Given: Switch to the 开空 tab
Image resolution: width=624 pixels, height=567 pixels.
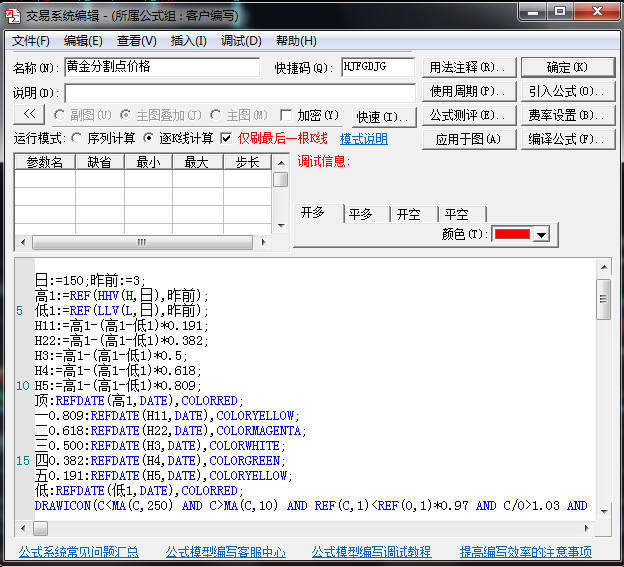Looking at the screenshot, I should [x=414, y=214].
